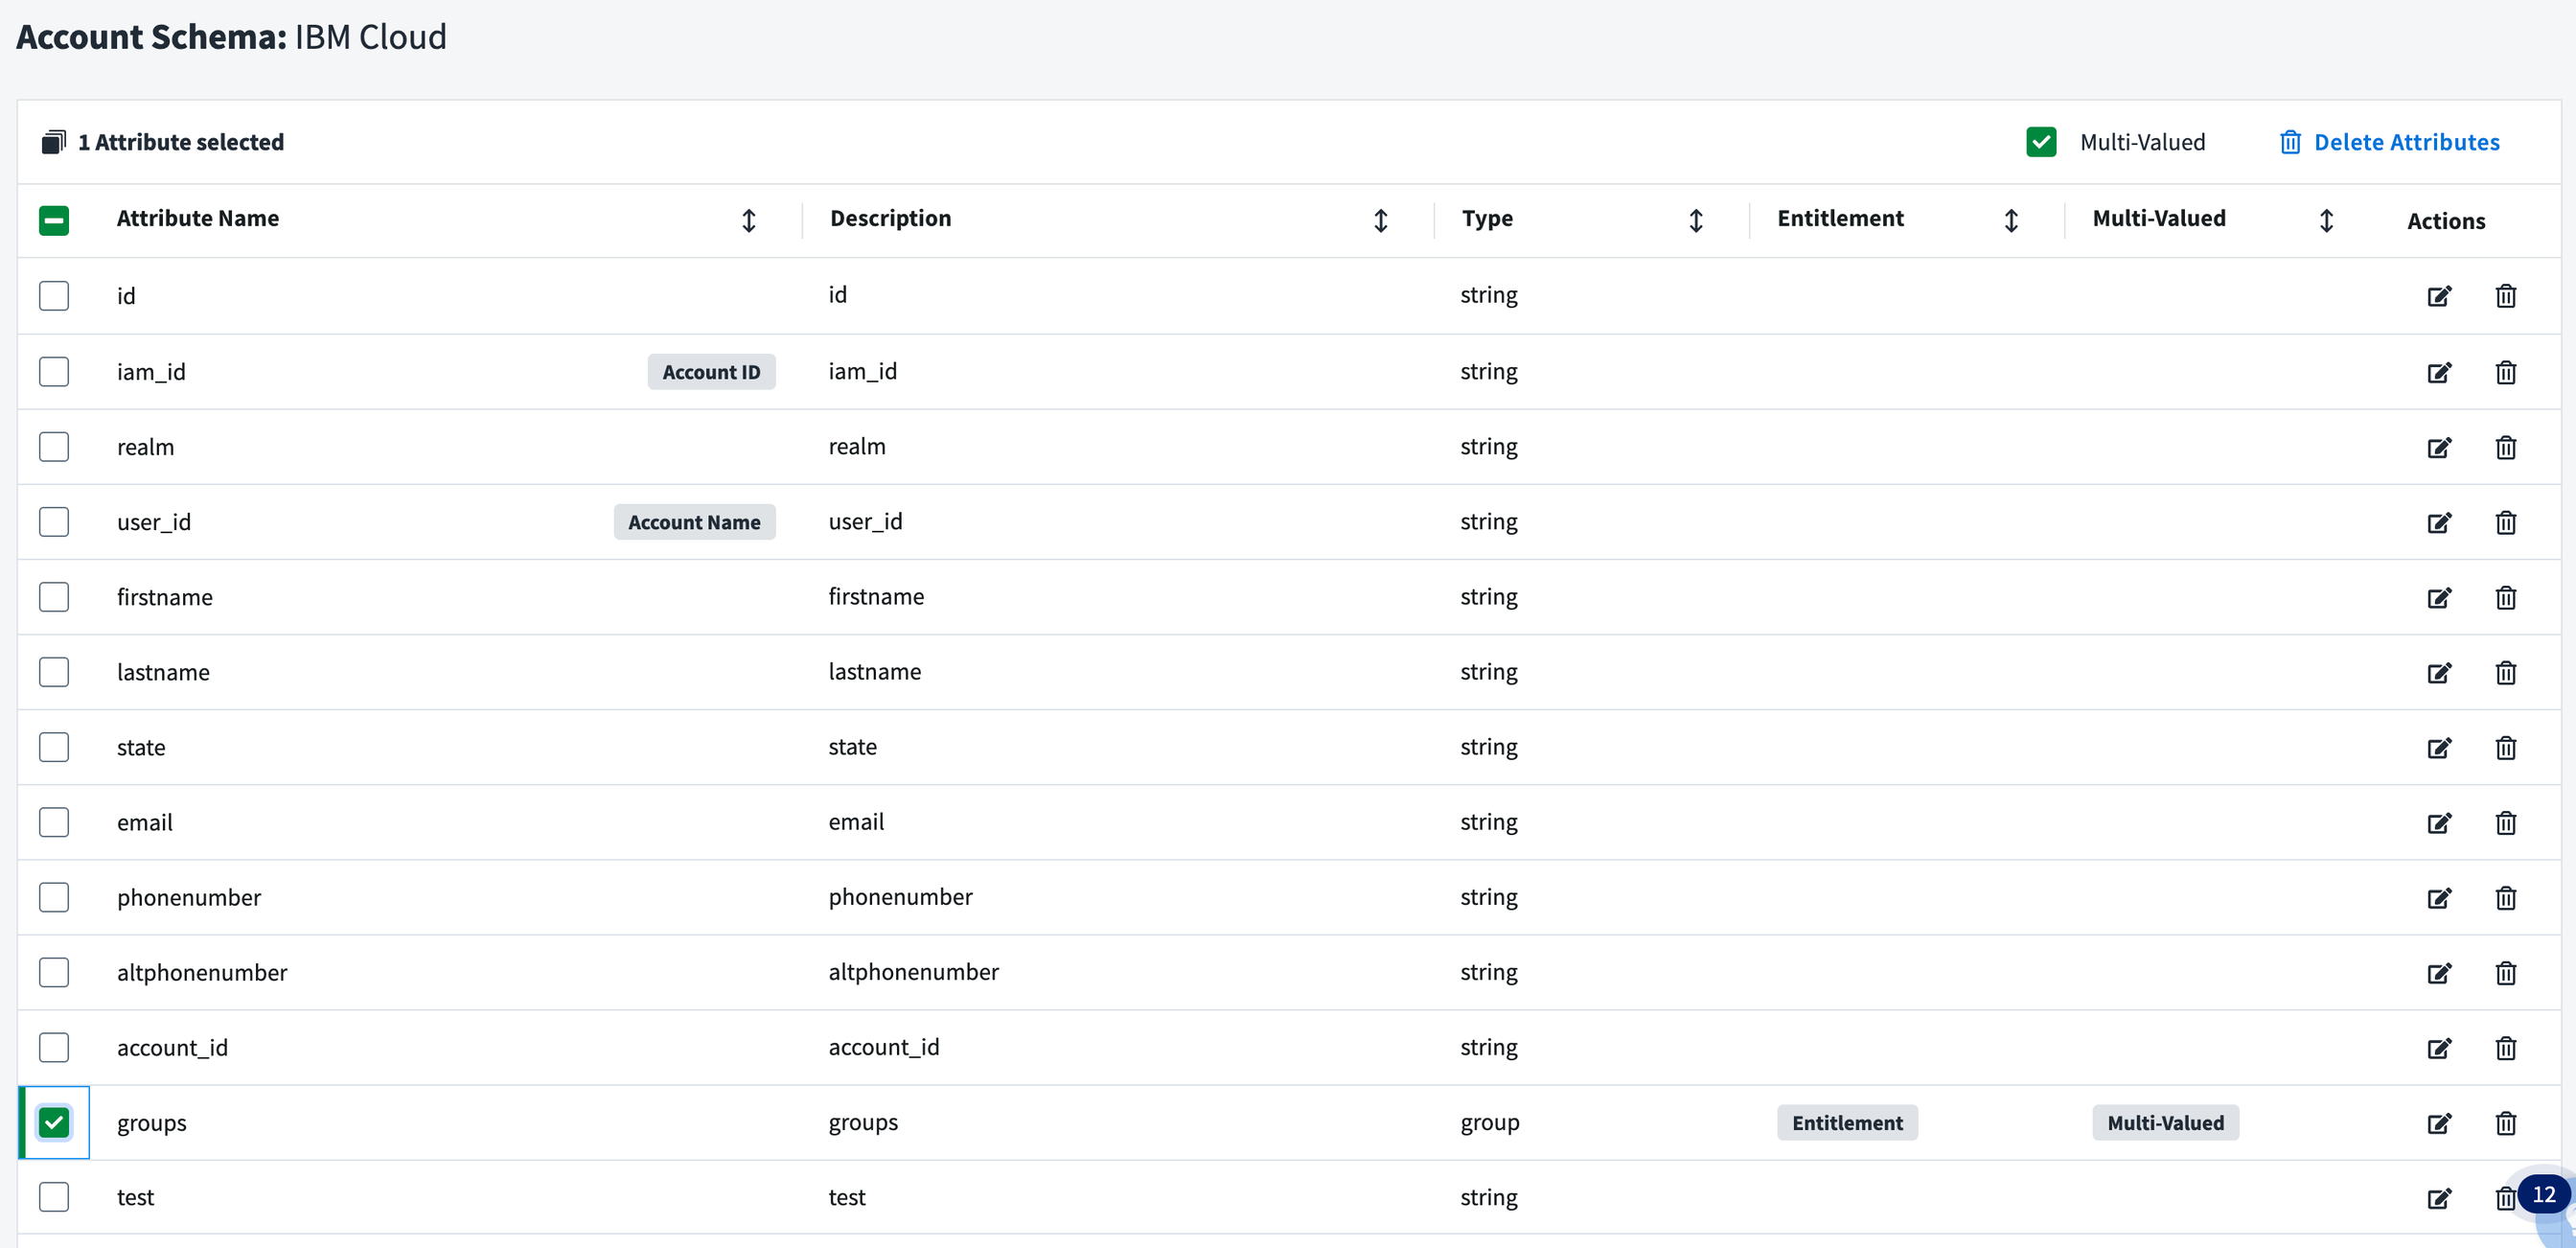
Task: Sort by Attribute Name column
Action: tap(748, 220)
